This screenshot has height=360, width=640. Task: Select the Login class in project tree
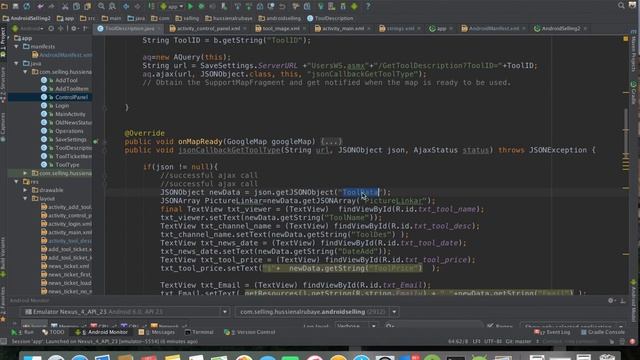[62, 106]
